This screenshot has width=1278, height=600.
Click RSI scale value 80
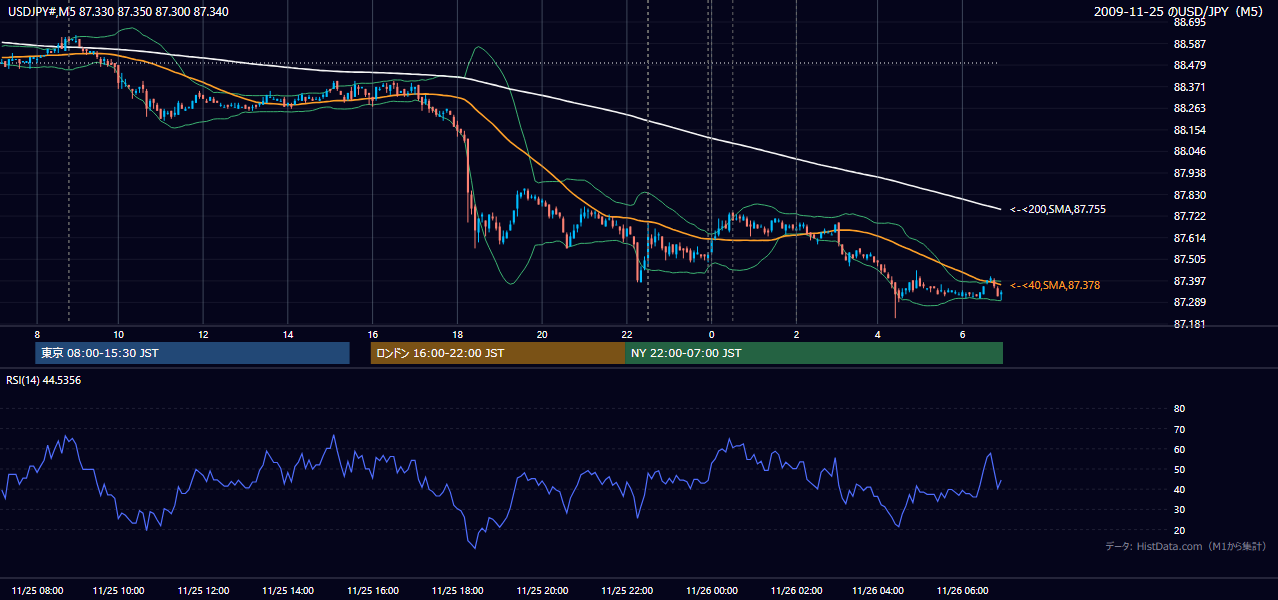(x=1179, y=409)
